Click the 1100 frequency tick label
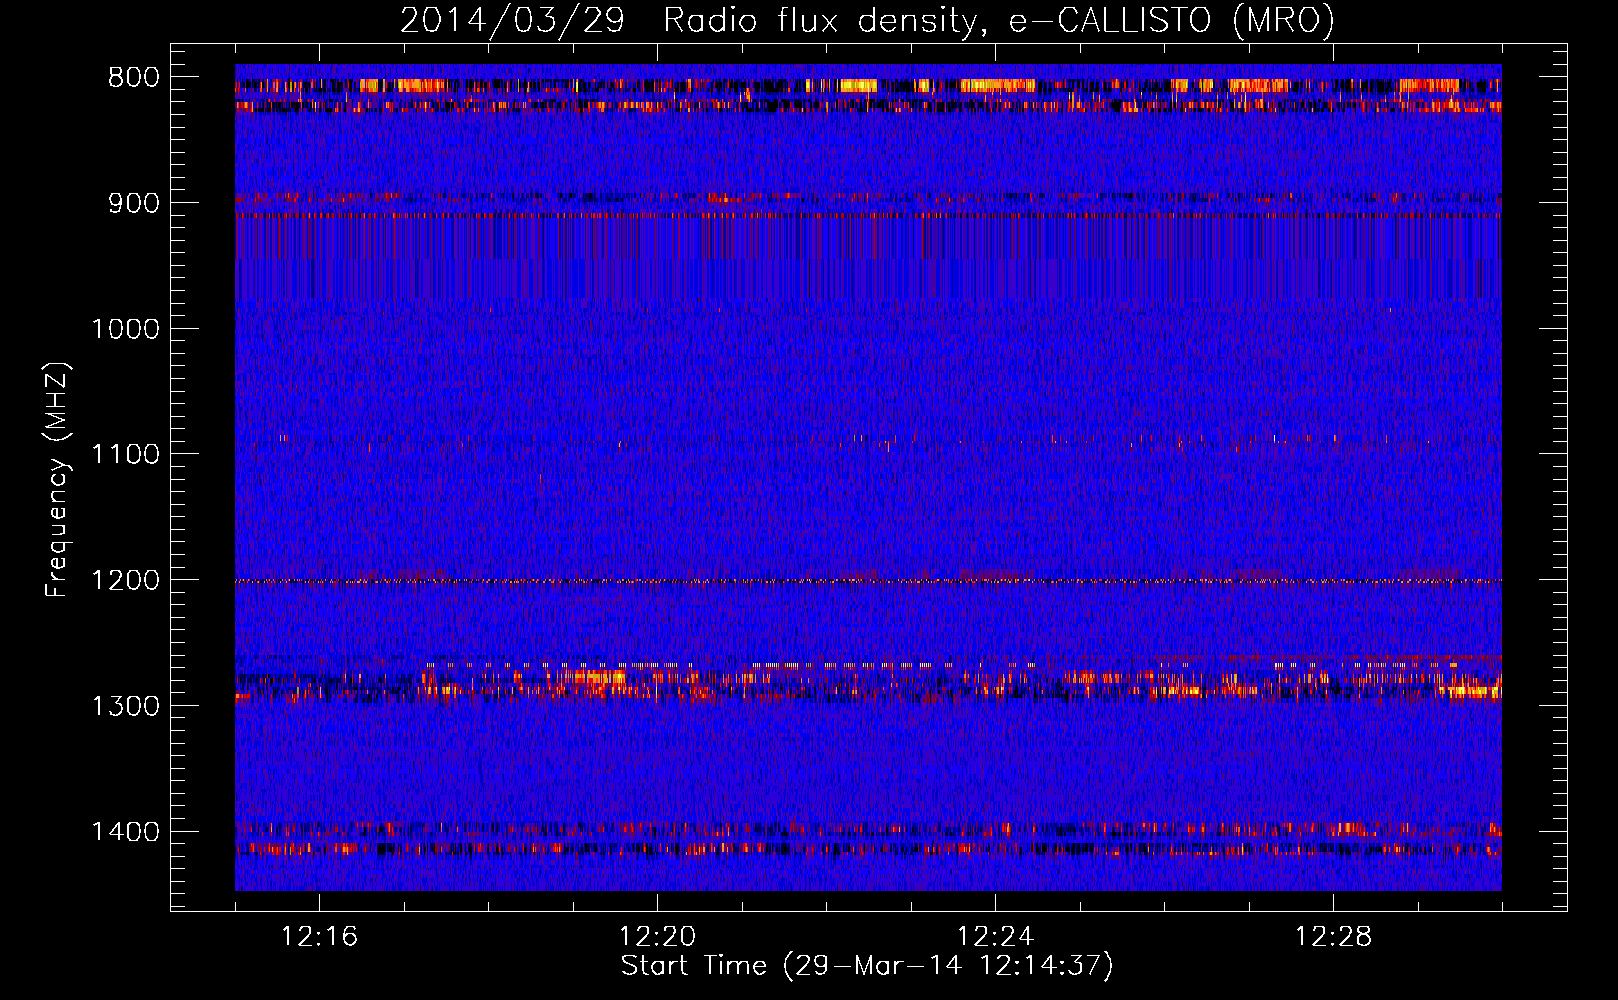Image resolution: width=1618 pixels, height=1000 pixels. click(125, 455)
